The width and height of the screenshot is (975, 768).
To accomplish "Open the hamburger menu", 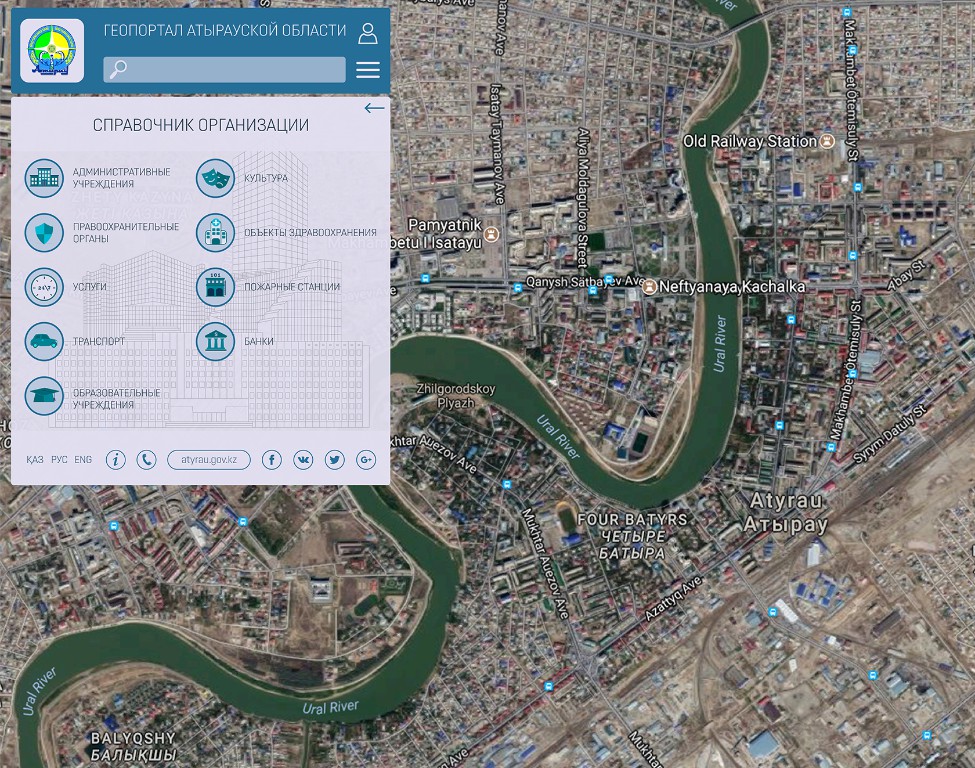I will point(368,69).
